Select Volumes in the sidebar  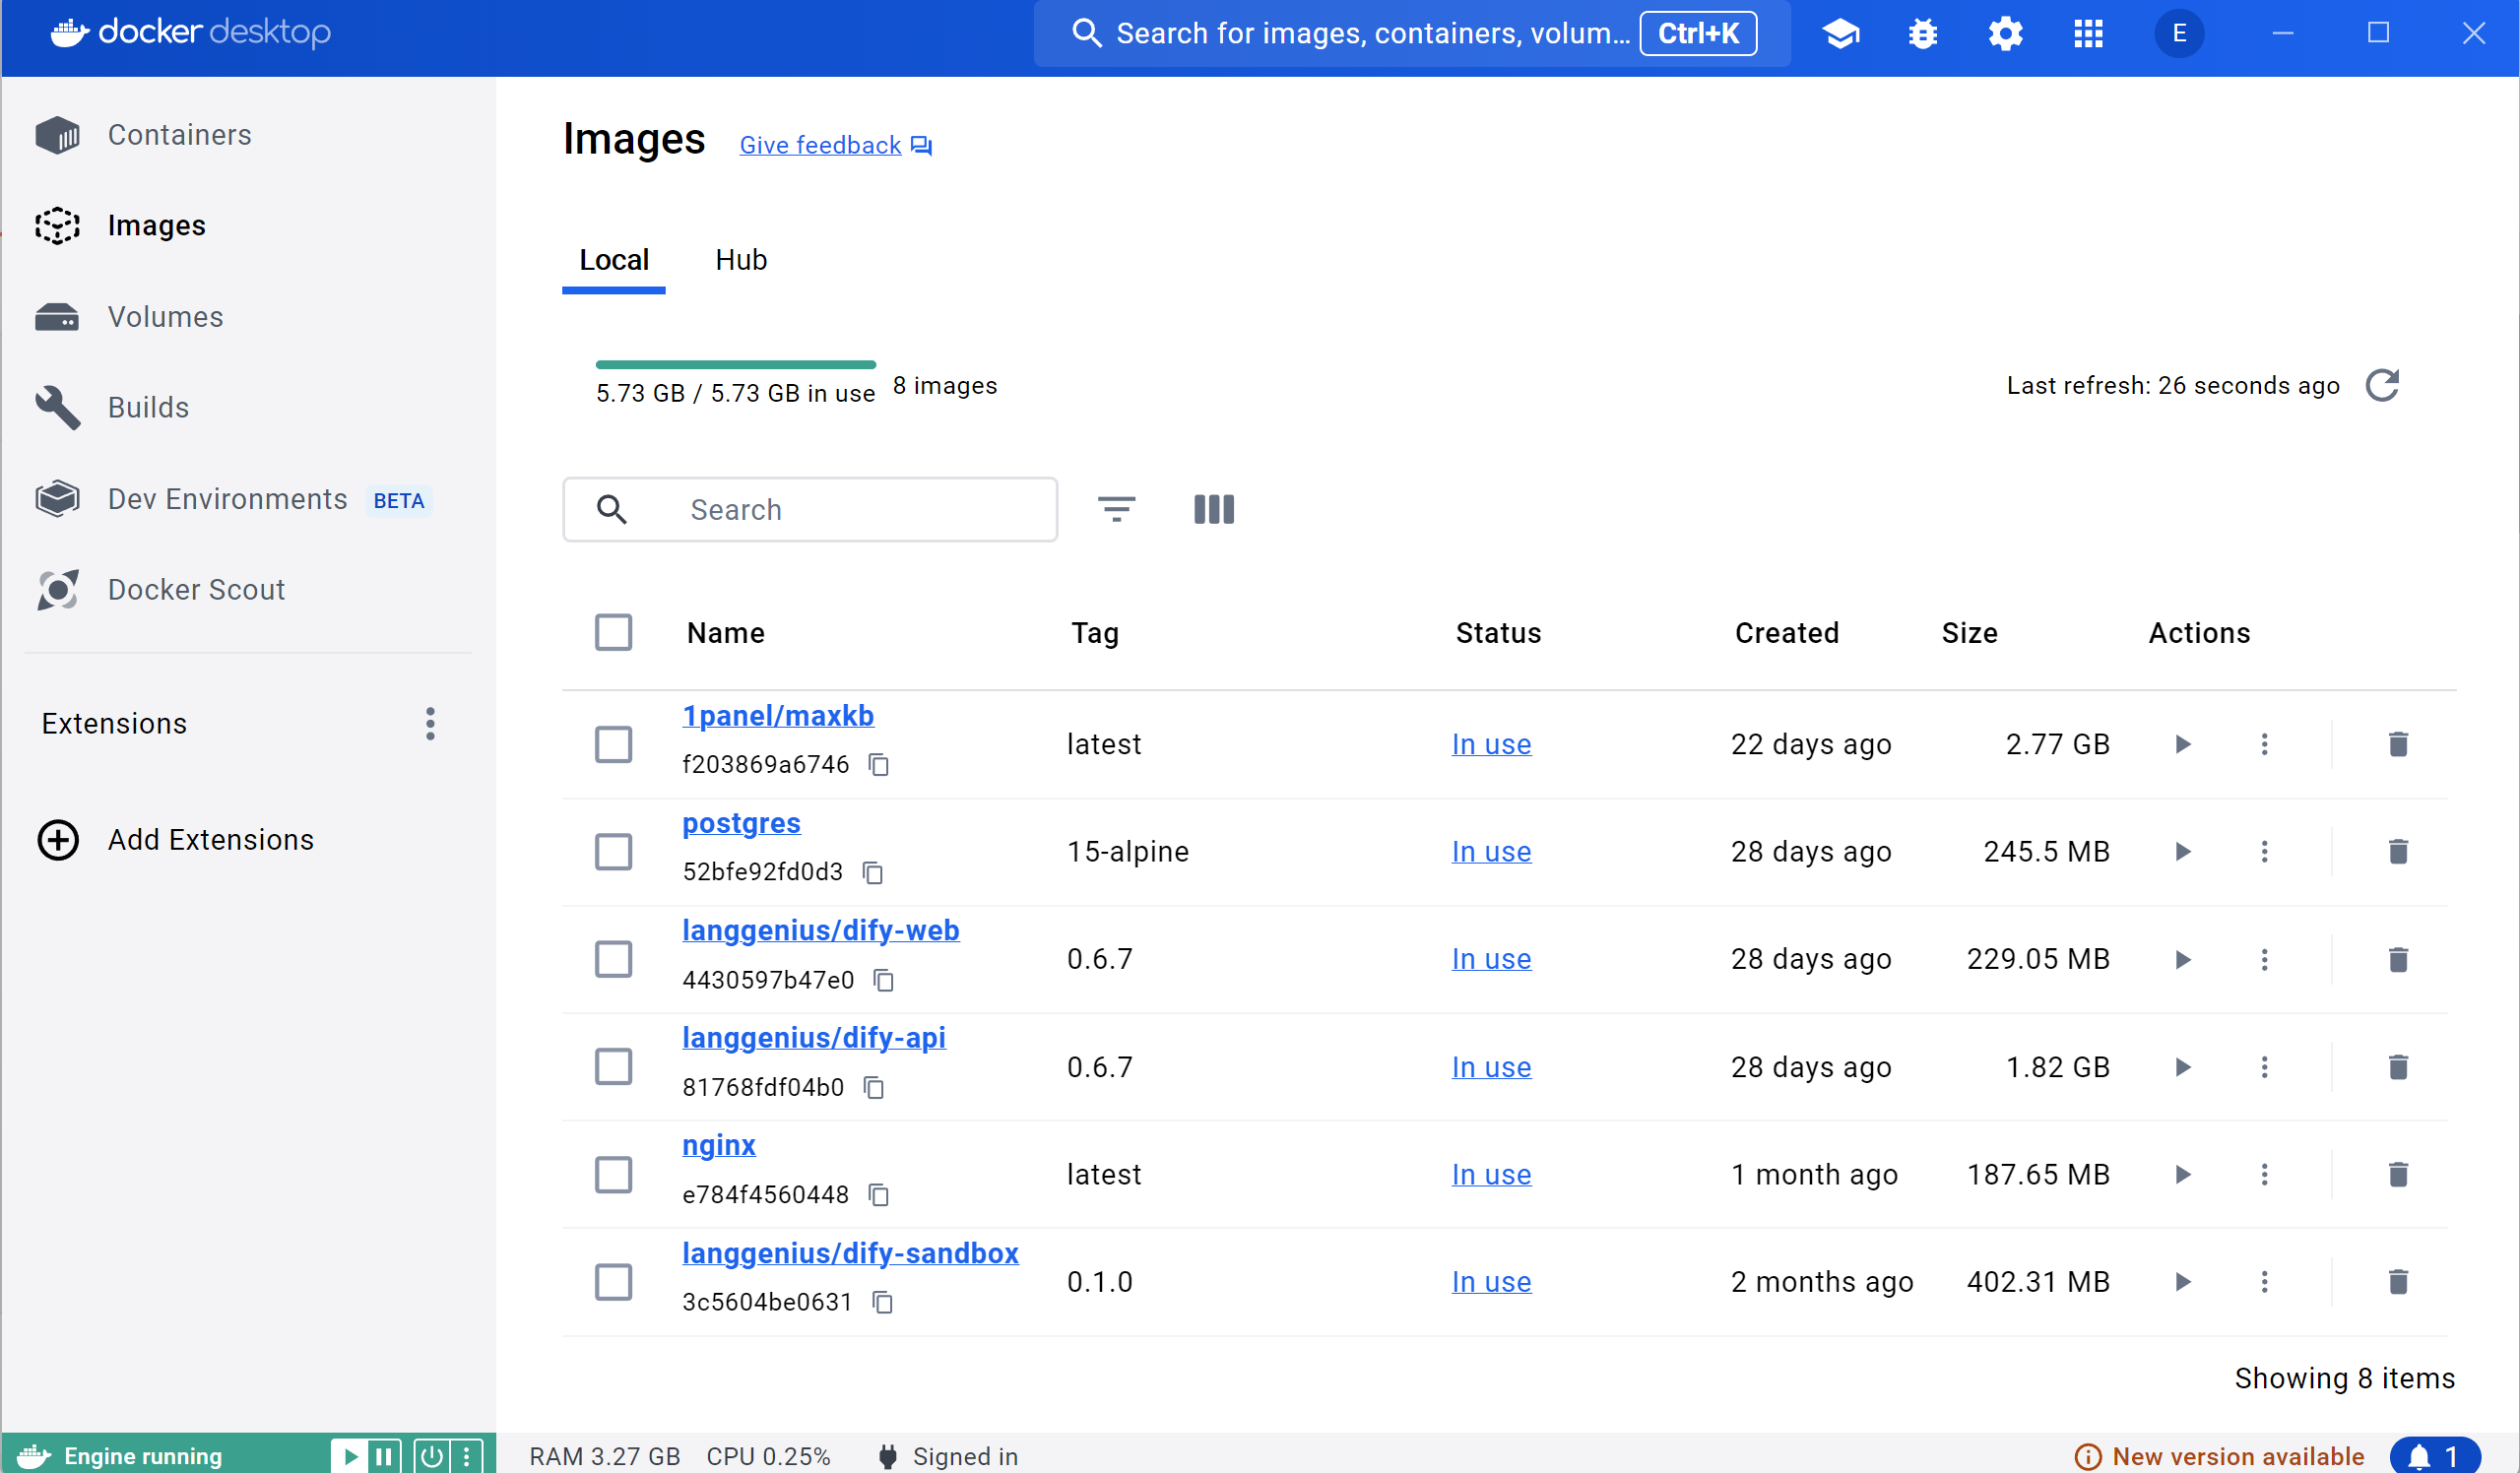[x=164, y=316]
